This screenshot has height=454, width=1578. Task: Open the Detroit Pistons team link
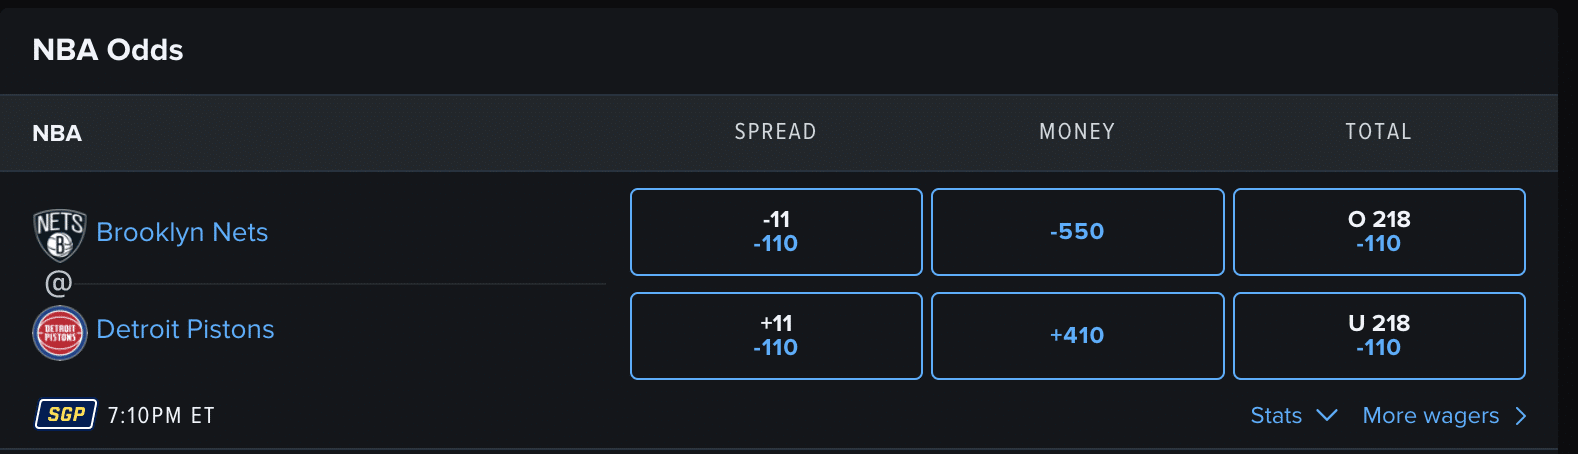(185, 329)
